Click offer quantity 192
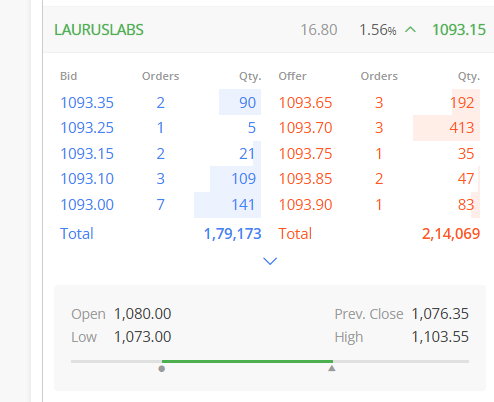The image size is (494, 402). [x=462, y=103]
